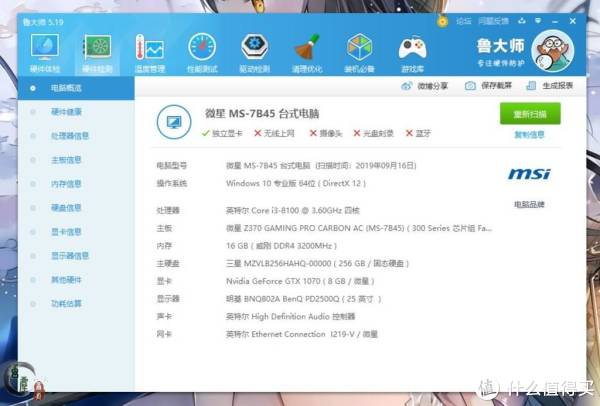Click the round computer monitor icon beside model name
The width and height of the screenshot is (600, 406).
(x=174, y=122)
